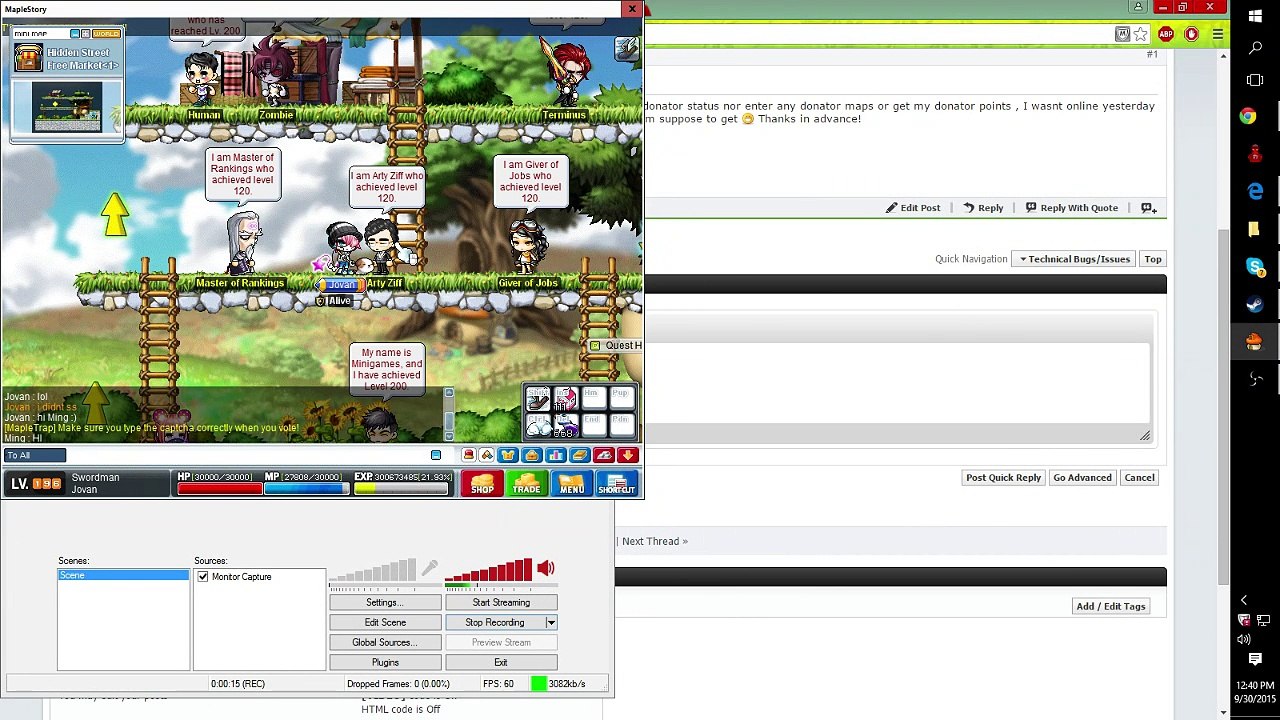Open Task View on the taskbar
1280x720 pixels.
pyautogui.click(x=1256, y=80)
